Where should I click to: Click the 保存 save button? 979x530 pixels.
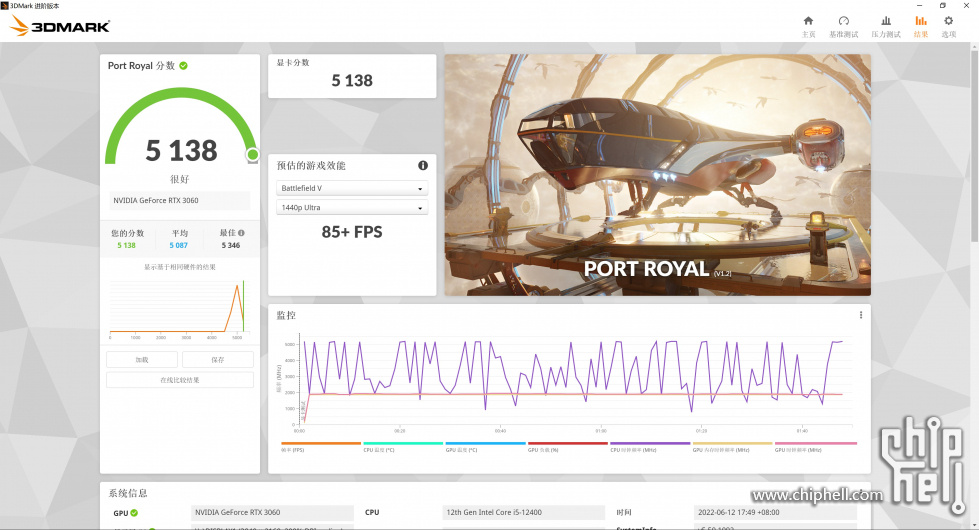pos(217,360)
